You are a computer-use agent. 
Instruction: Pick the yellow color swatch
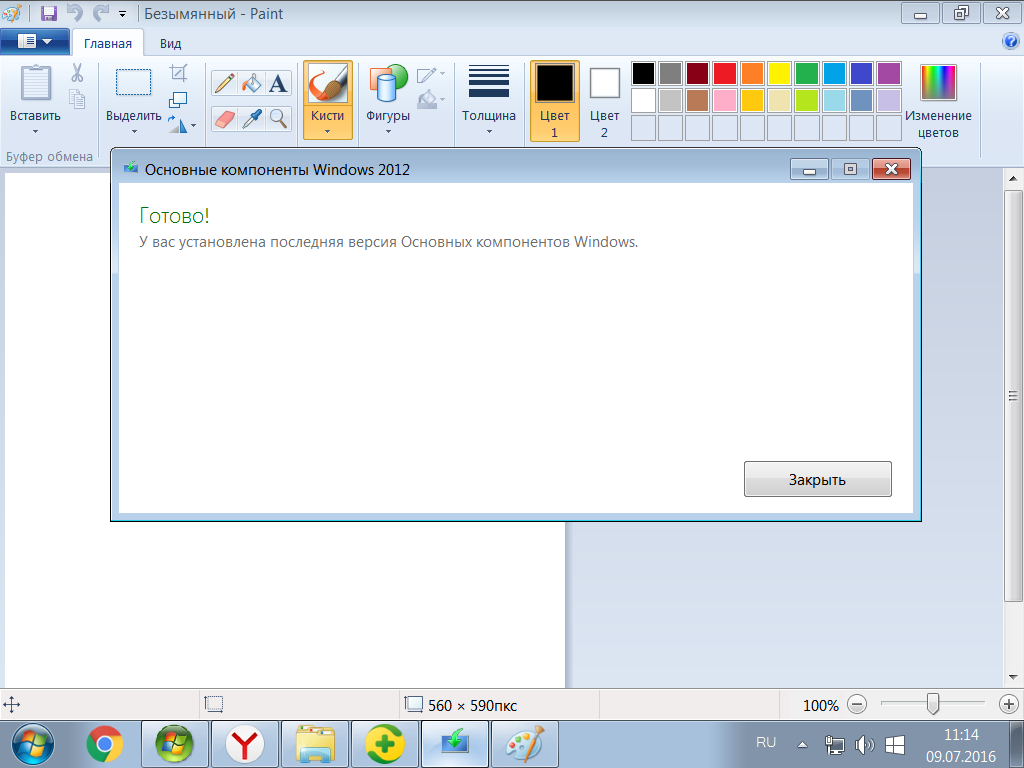point(780,74)
